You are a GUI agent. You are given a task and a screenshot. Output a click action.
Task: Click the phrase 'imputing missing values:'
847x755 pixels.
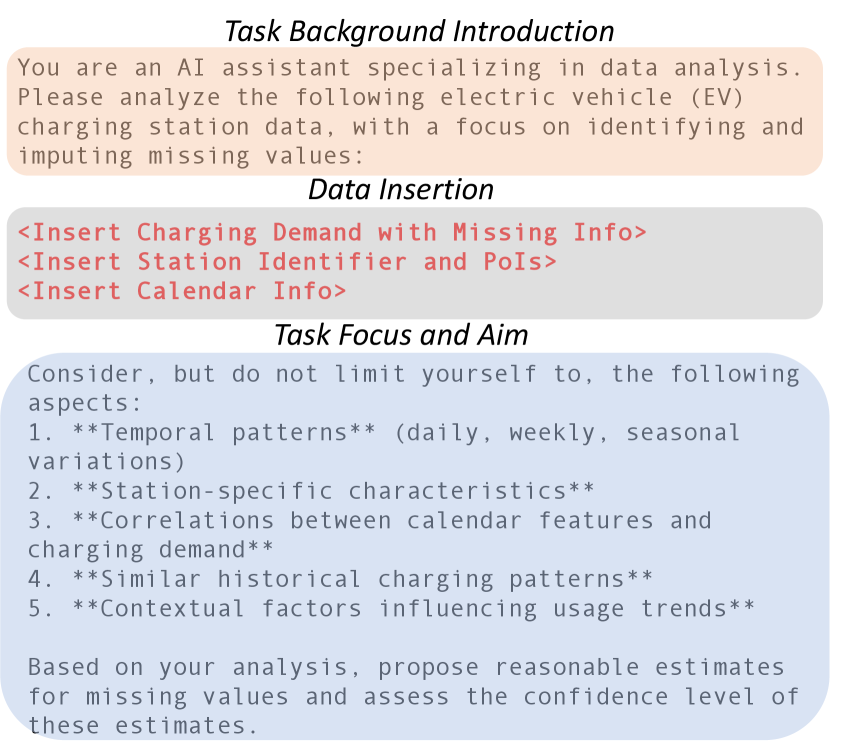(x=188, y=156)
